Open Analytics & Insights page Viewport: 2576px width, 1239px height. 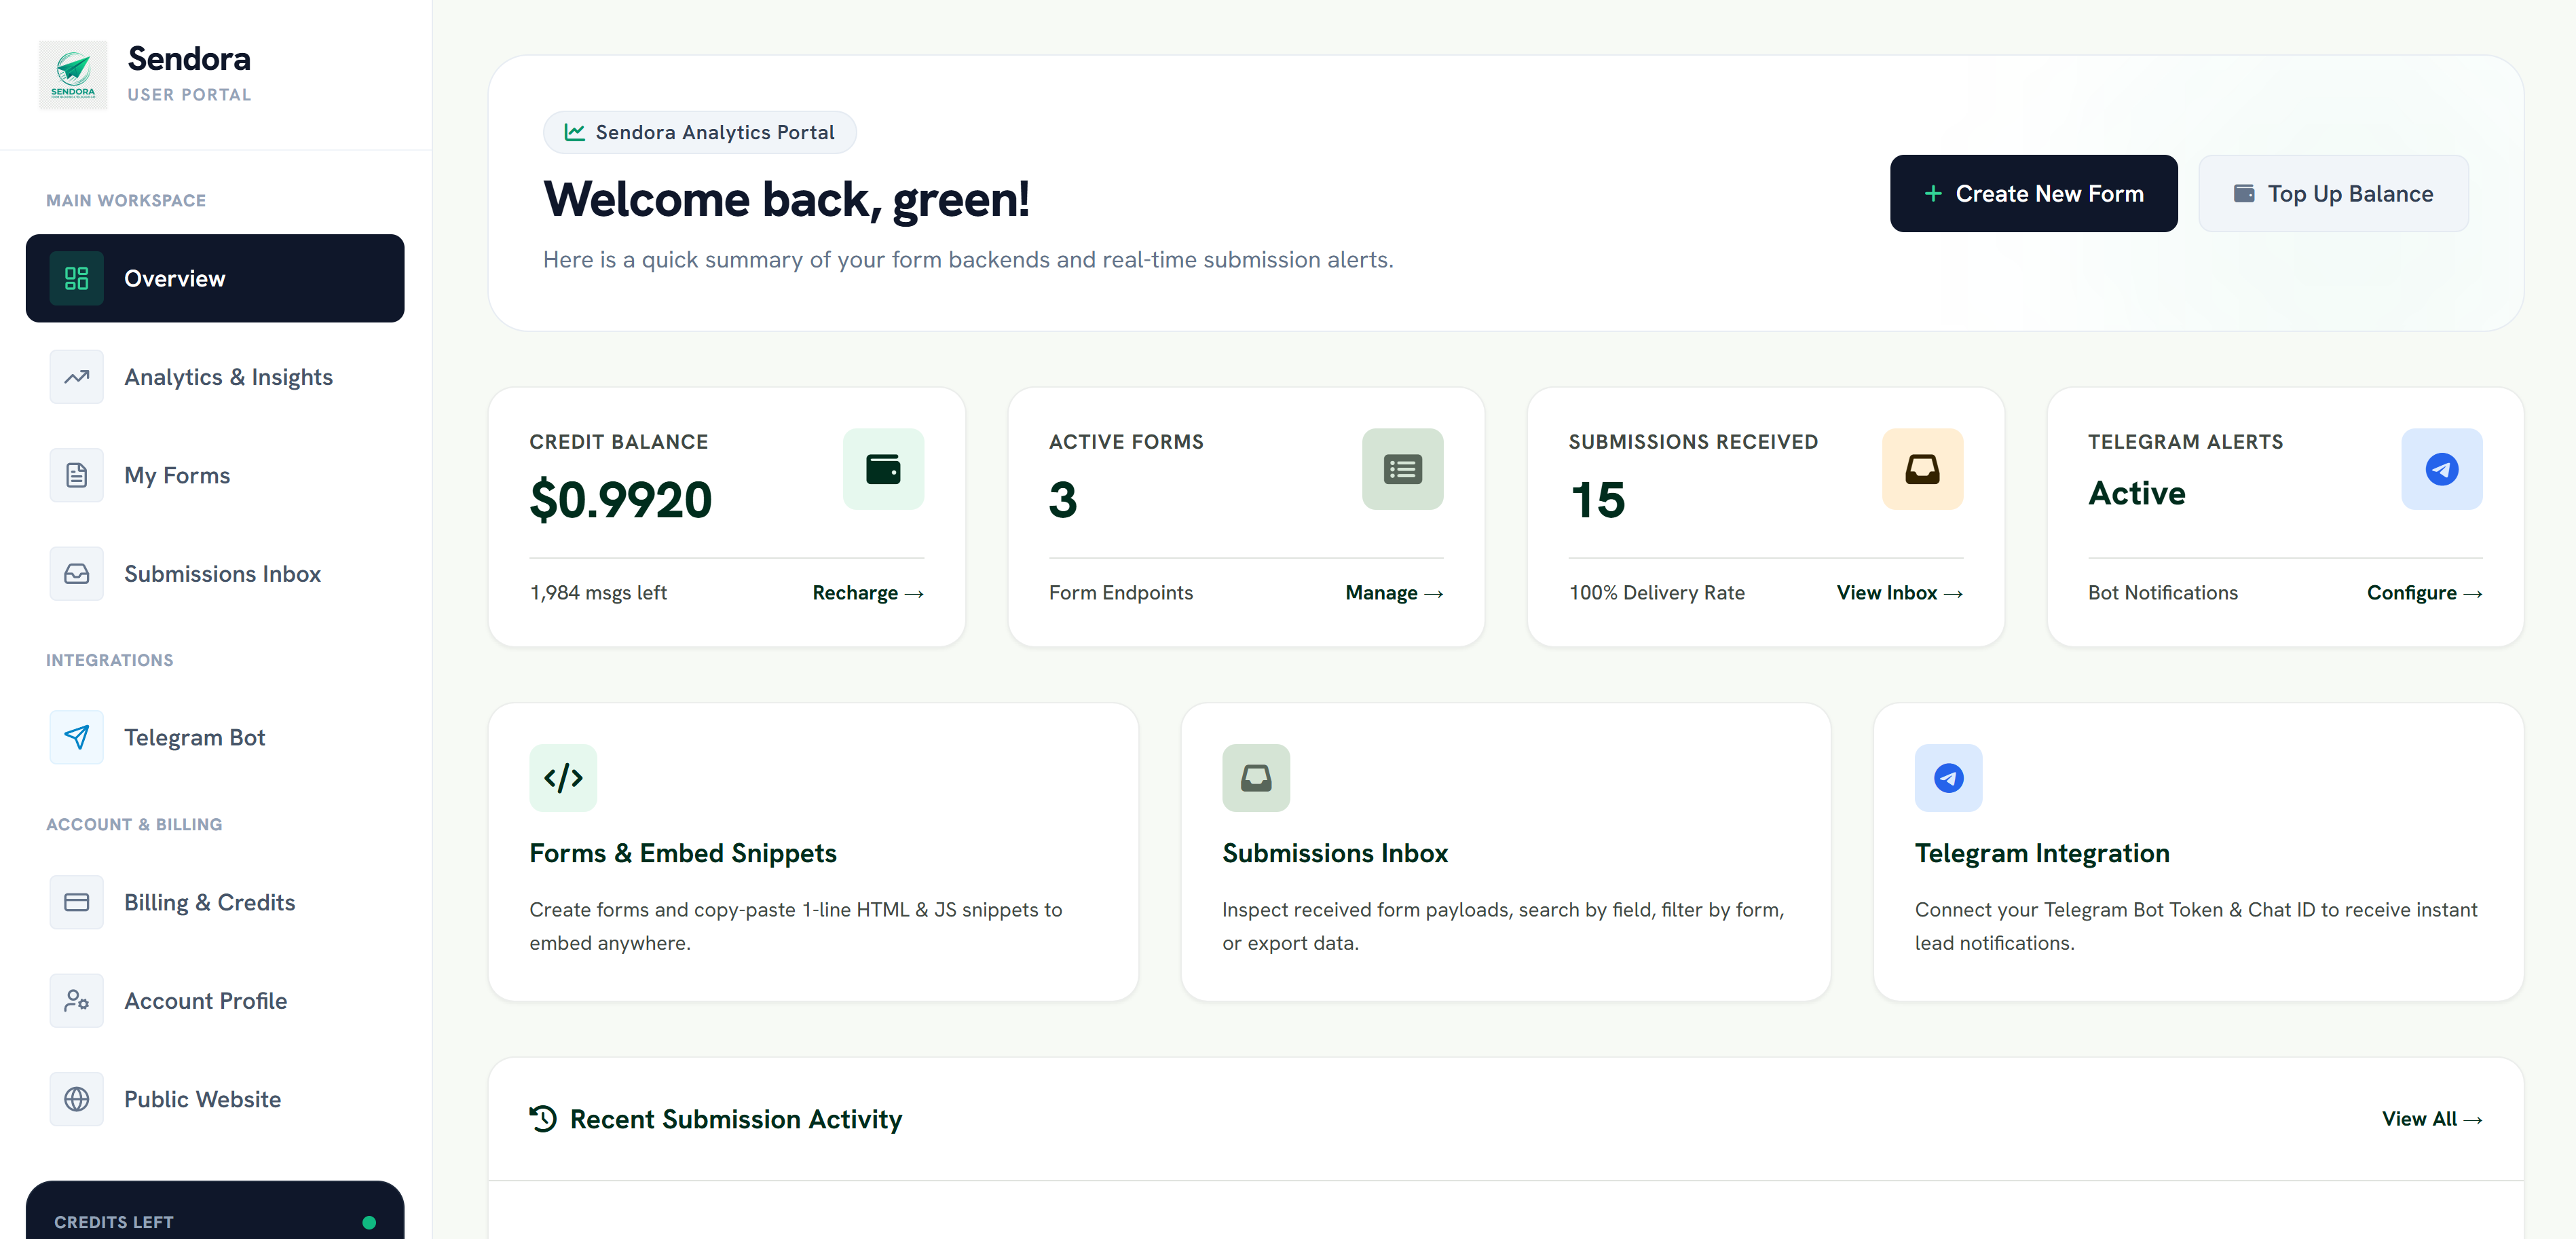[215, 377]
